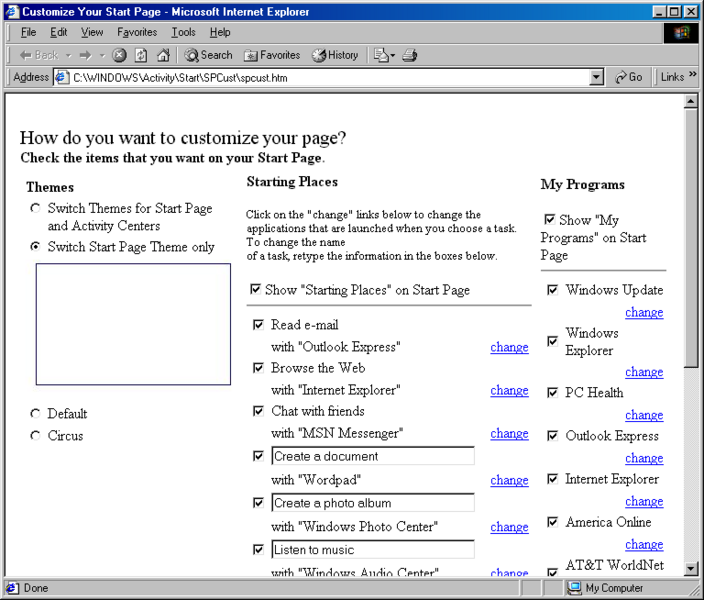This screenshot has width=704, height=600.
Task: Click the Refresh page icon
Action: (x=141, y=55)
